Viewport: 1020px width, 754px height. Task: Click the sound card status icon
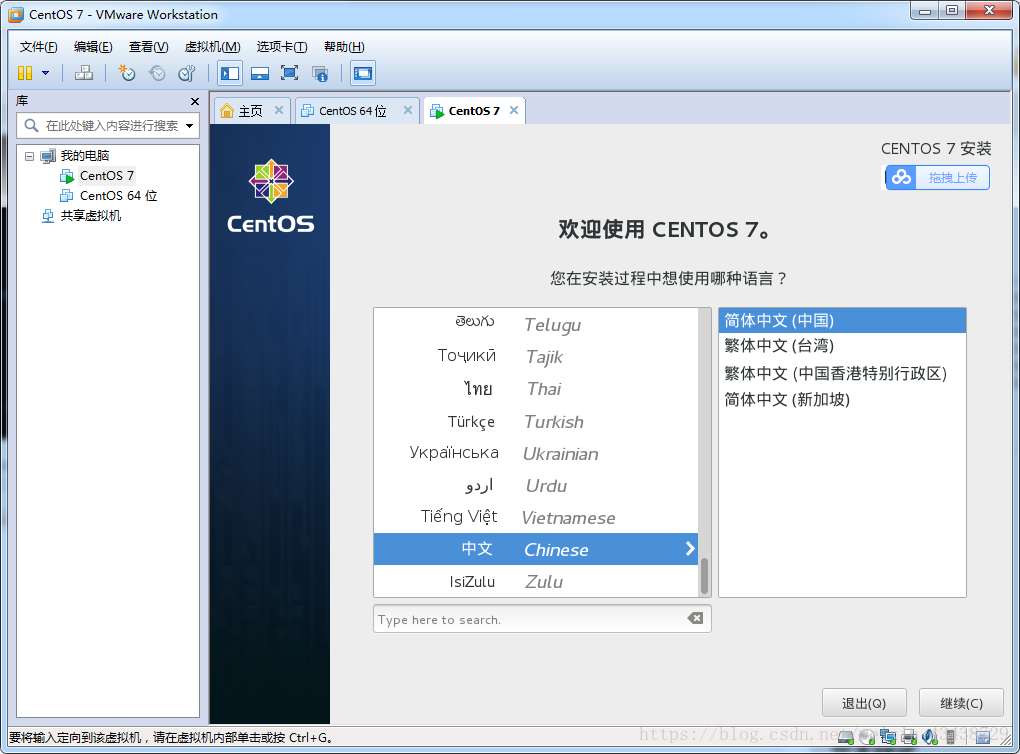click(930, 736)
